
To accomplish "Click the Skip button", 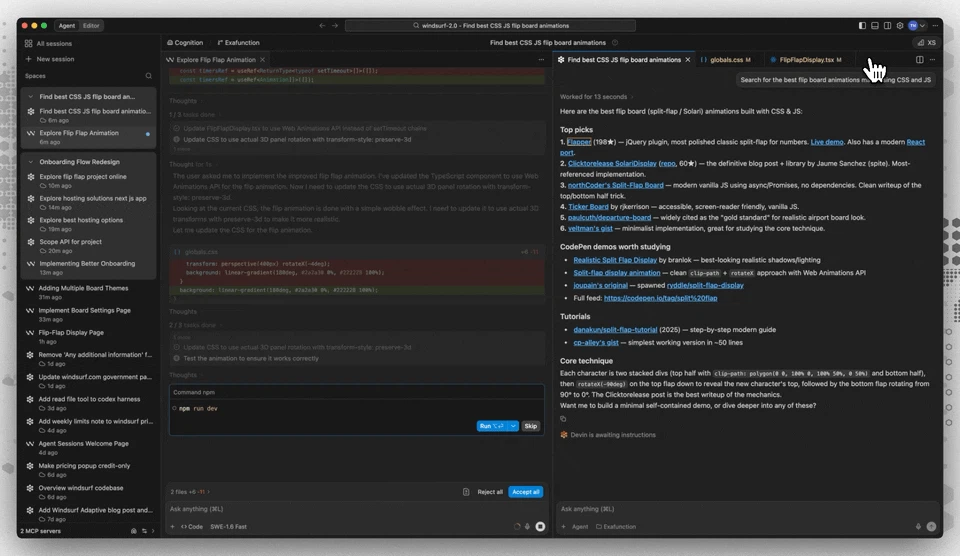I will [x=531, y=426].
